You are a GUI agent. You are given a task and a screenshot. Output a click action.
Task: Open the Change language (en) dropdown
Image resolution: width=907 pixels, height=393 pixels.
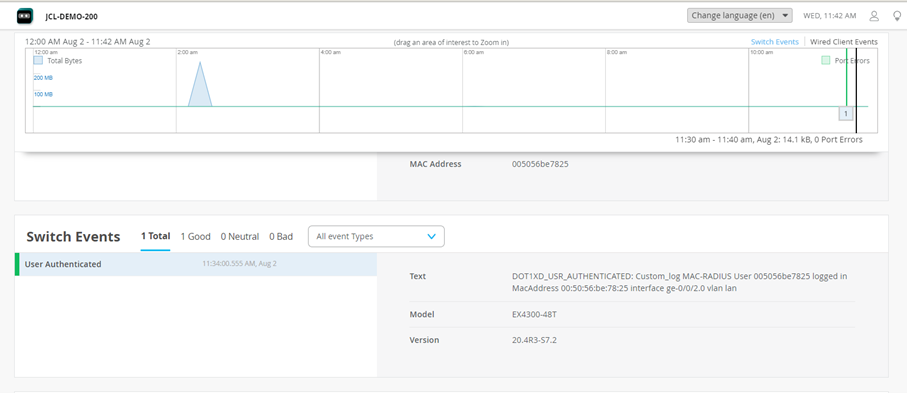pyautogui.click(x=739, y=16)
